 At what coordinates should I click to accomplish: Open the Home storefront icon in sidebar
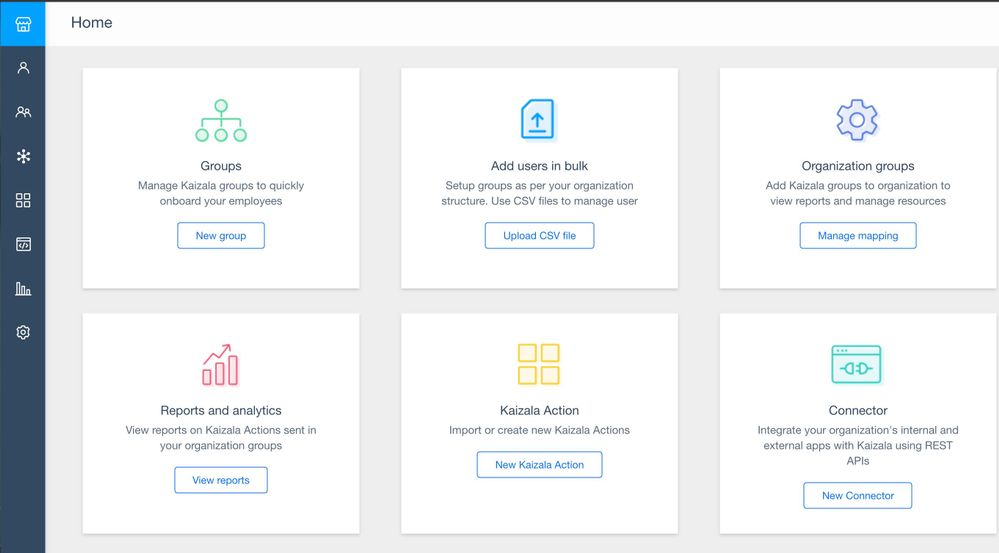pyautogui.click(x=23, y=24)
